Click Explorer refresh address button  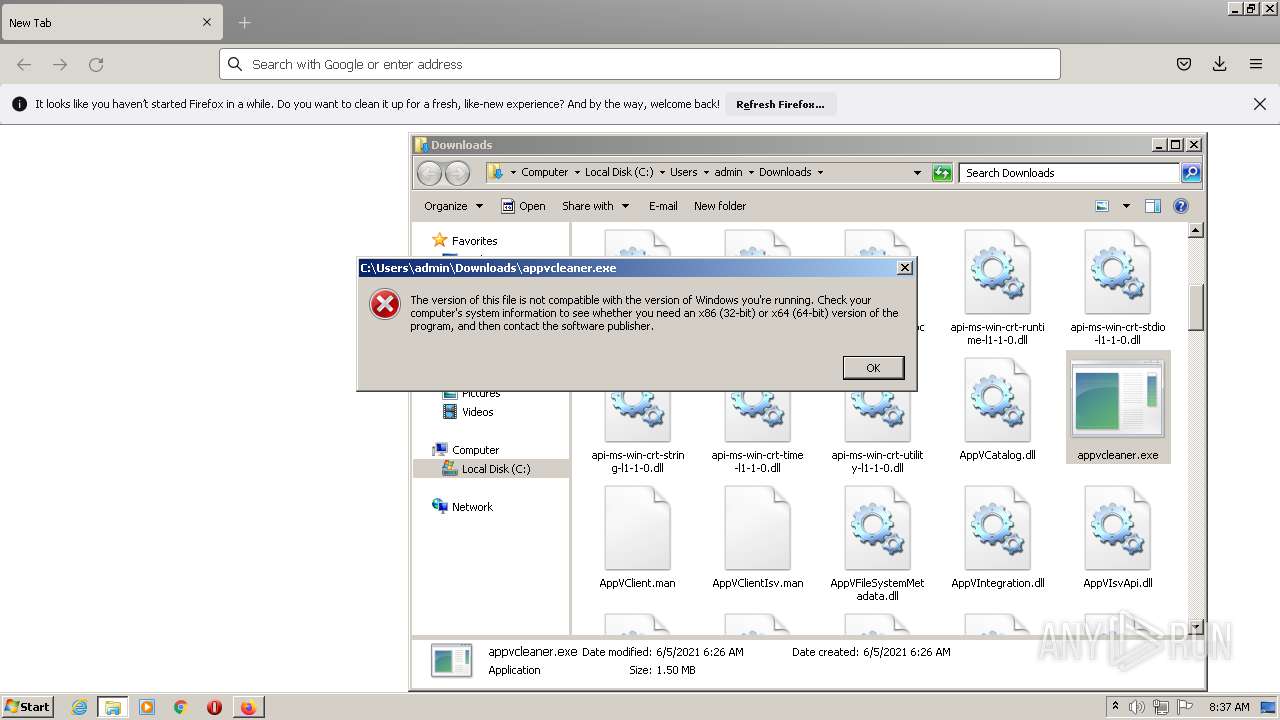click(x=942, y=173)
